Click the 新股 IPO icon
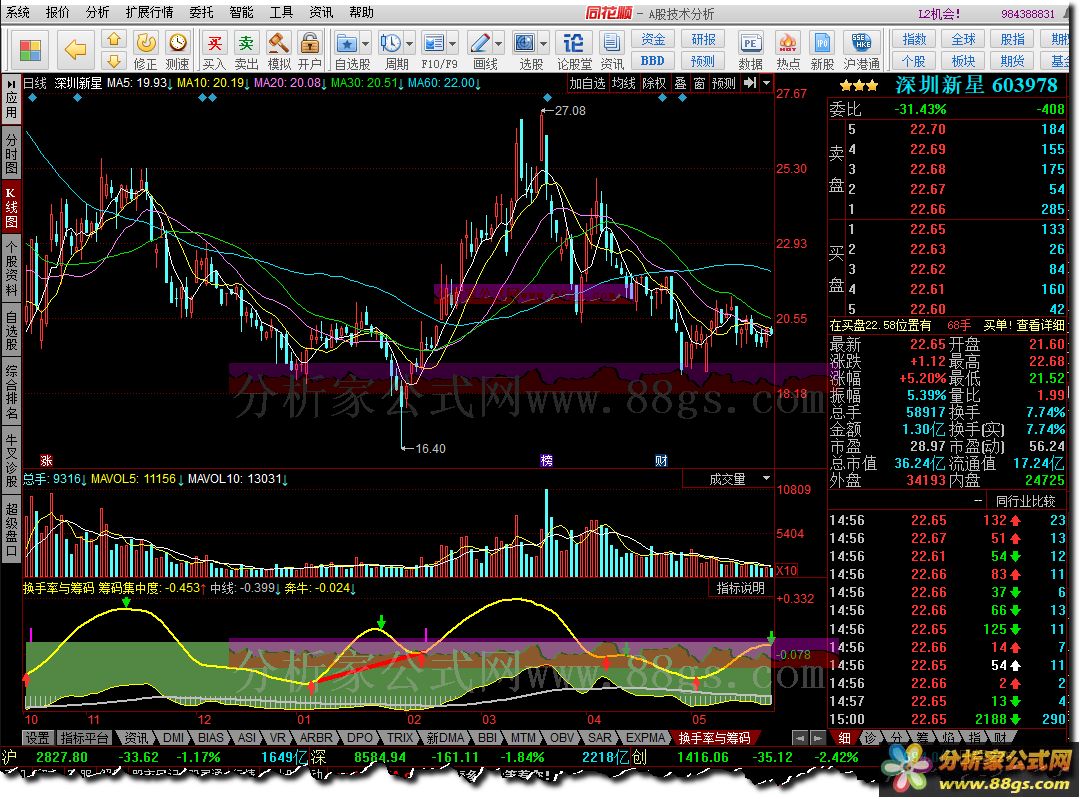The width and height of the screenshot is (1081, 799). [x=822, y=43]
